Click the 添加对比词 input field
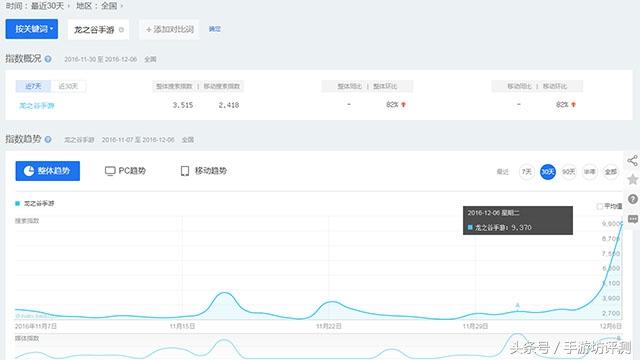This screenshot has width=640, height=360. click(x=169, y=29)
